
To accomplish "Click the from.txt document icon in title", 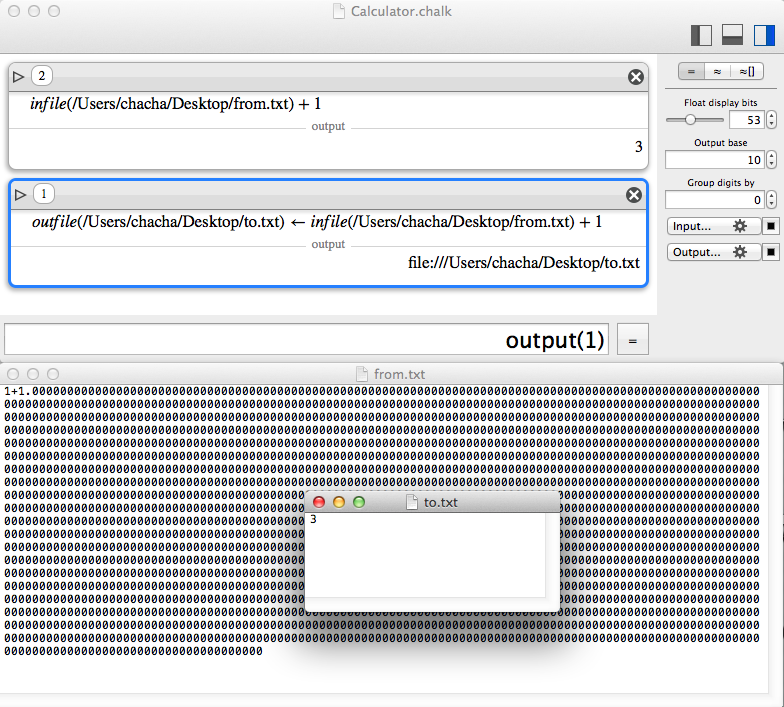I will [362, 374].
